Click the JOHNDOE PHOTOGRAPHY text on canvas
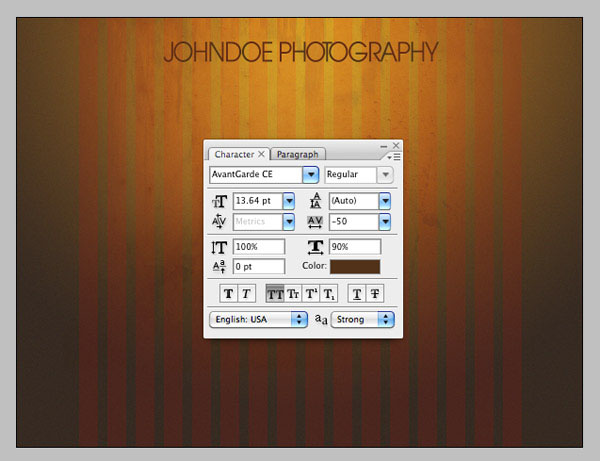 pyautogui.click(x=301, y=52)
